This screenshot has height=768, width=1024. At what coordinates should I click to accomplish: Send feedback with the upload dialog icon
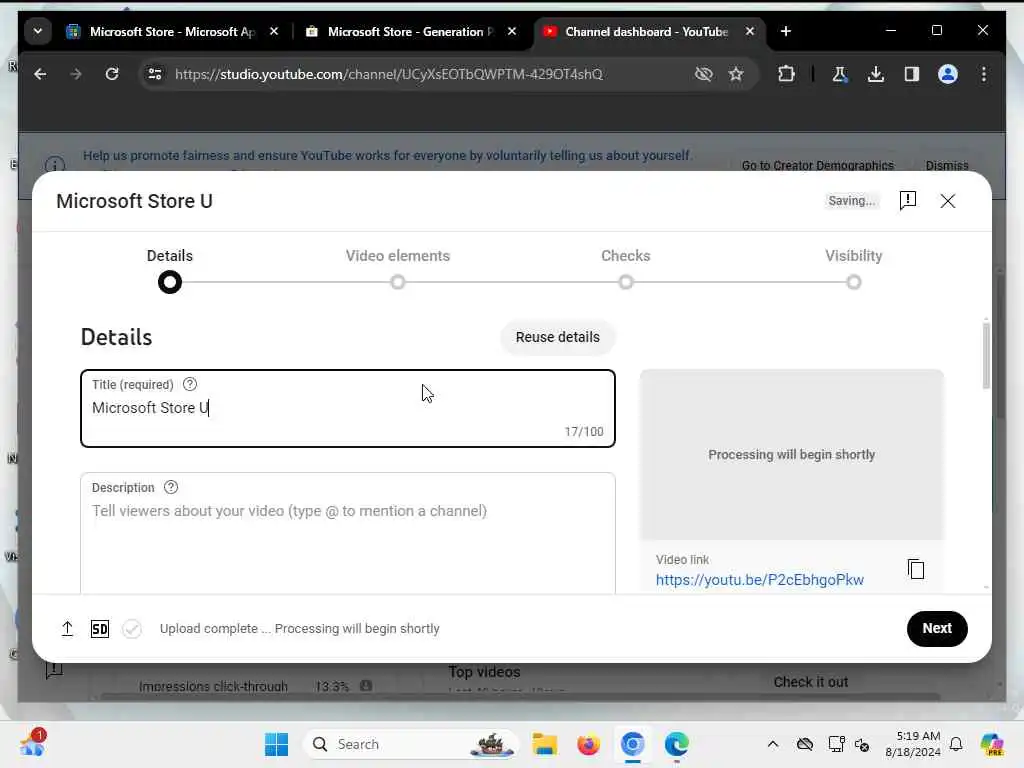(x=908, y=200)
